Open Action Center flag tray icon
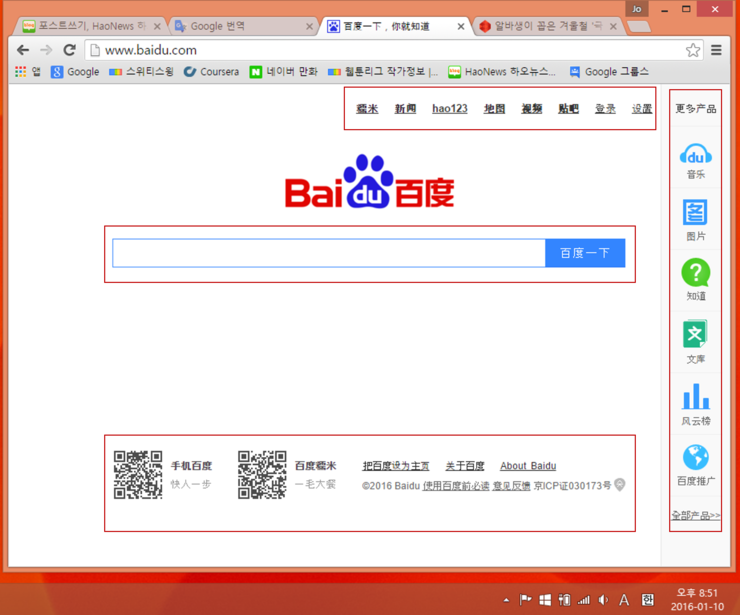This screenshot has height=615, width=740. tap(525, 600)
